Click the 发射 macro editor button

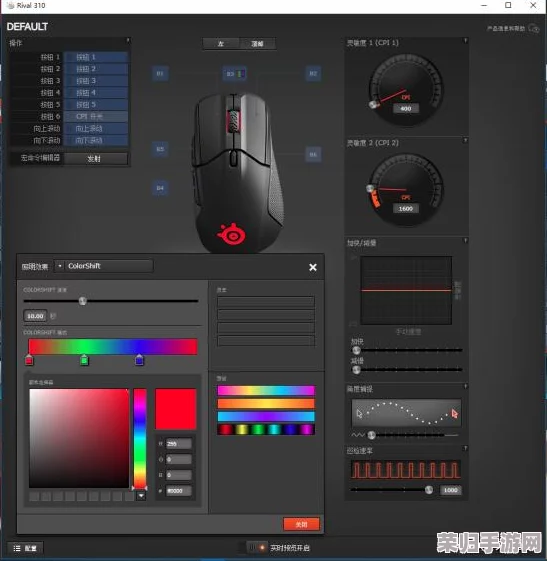click(96, 158)
